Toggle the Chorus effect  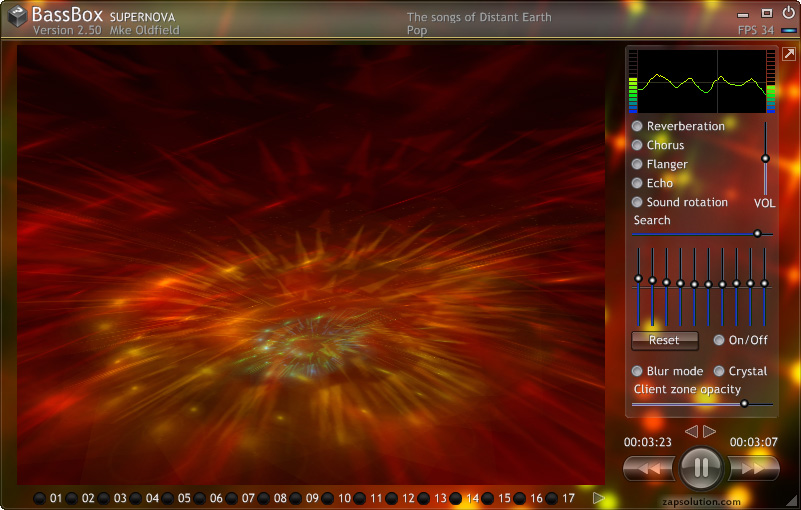pos(637,145)
